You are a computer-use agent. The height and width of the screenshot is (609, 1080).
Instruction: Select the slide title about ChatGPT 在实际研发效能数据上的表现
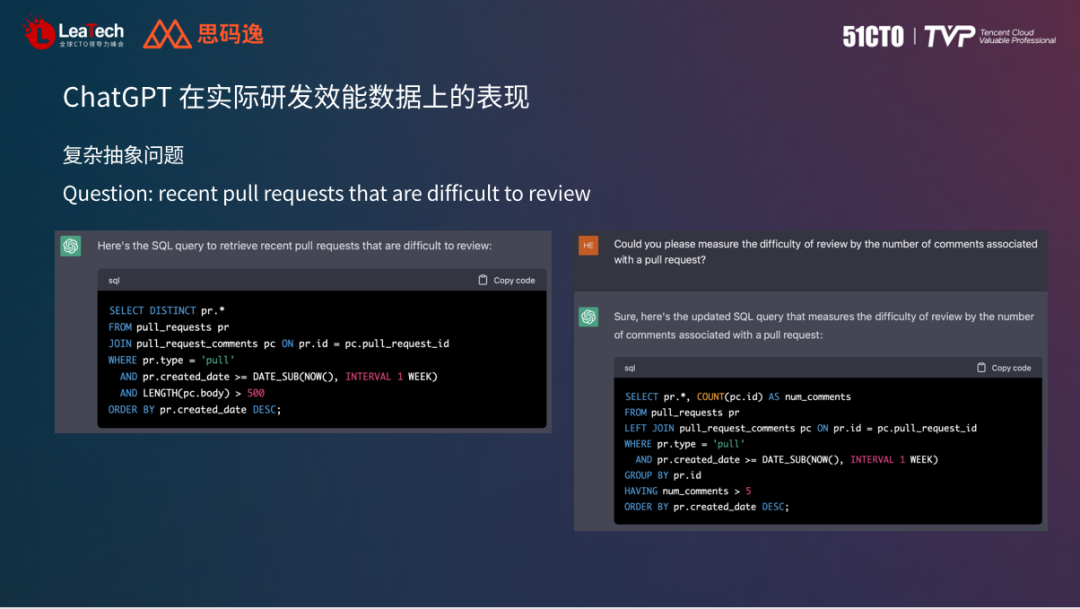coord(295,97)
